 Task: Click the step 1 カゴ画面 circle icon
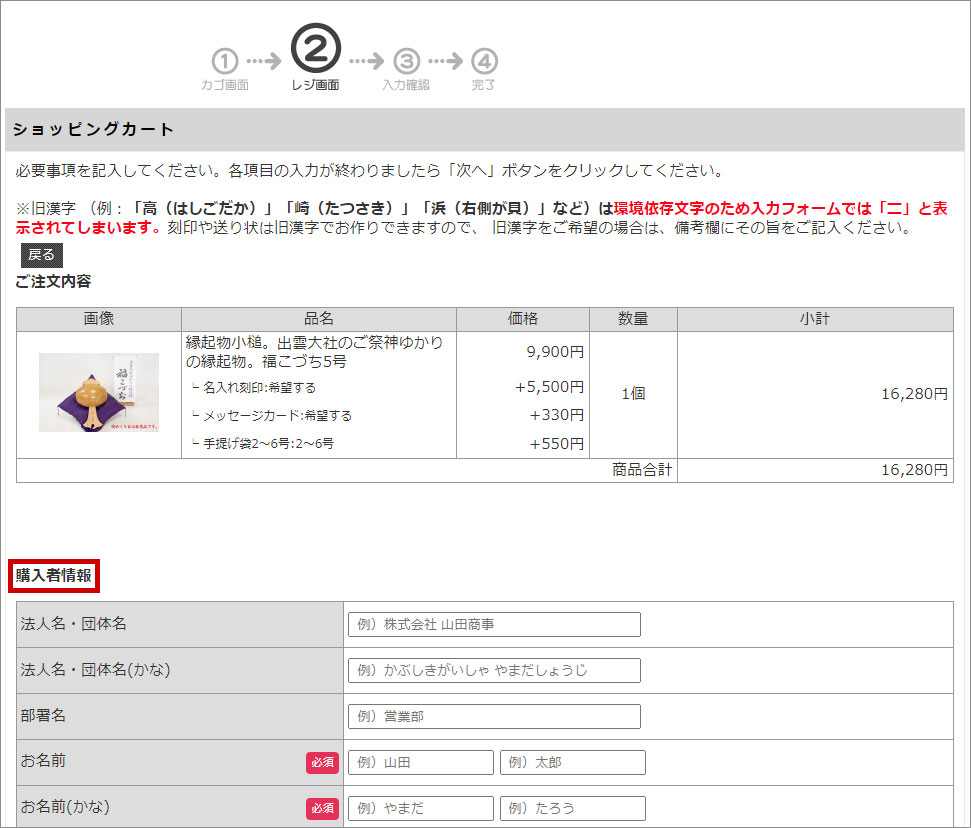coord(225,61)
